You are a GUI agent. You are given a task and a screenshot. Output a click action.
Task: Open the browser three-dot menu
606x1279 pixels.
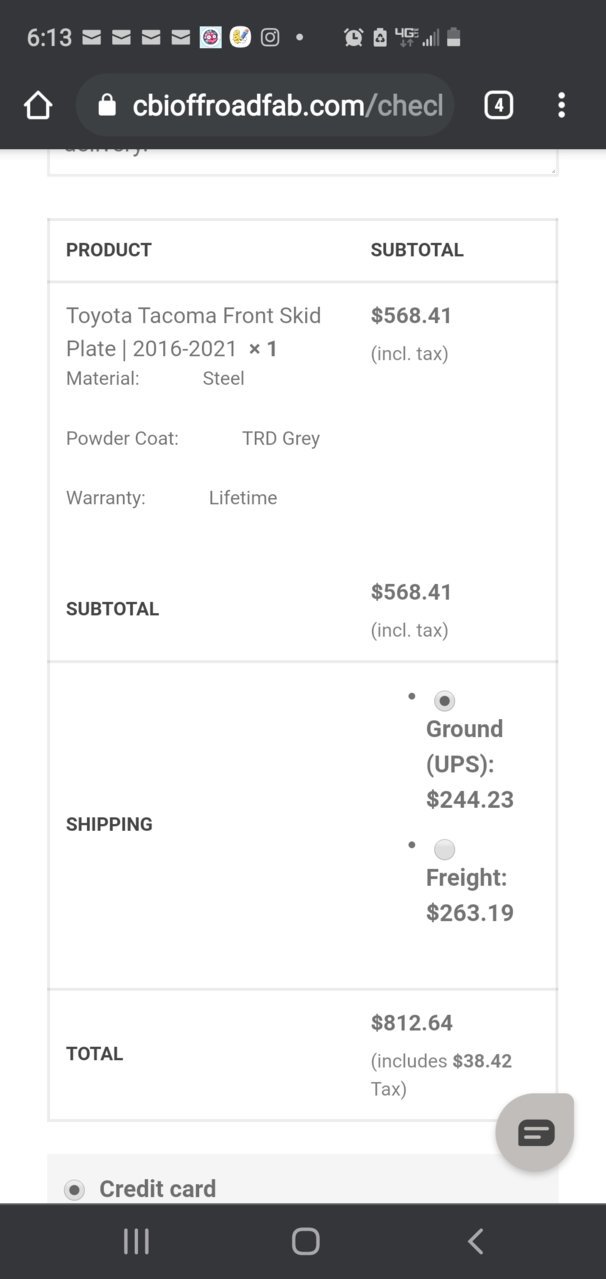click(561, 105)
